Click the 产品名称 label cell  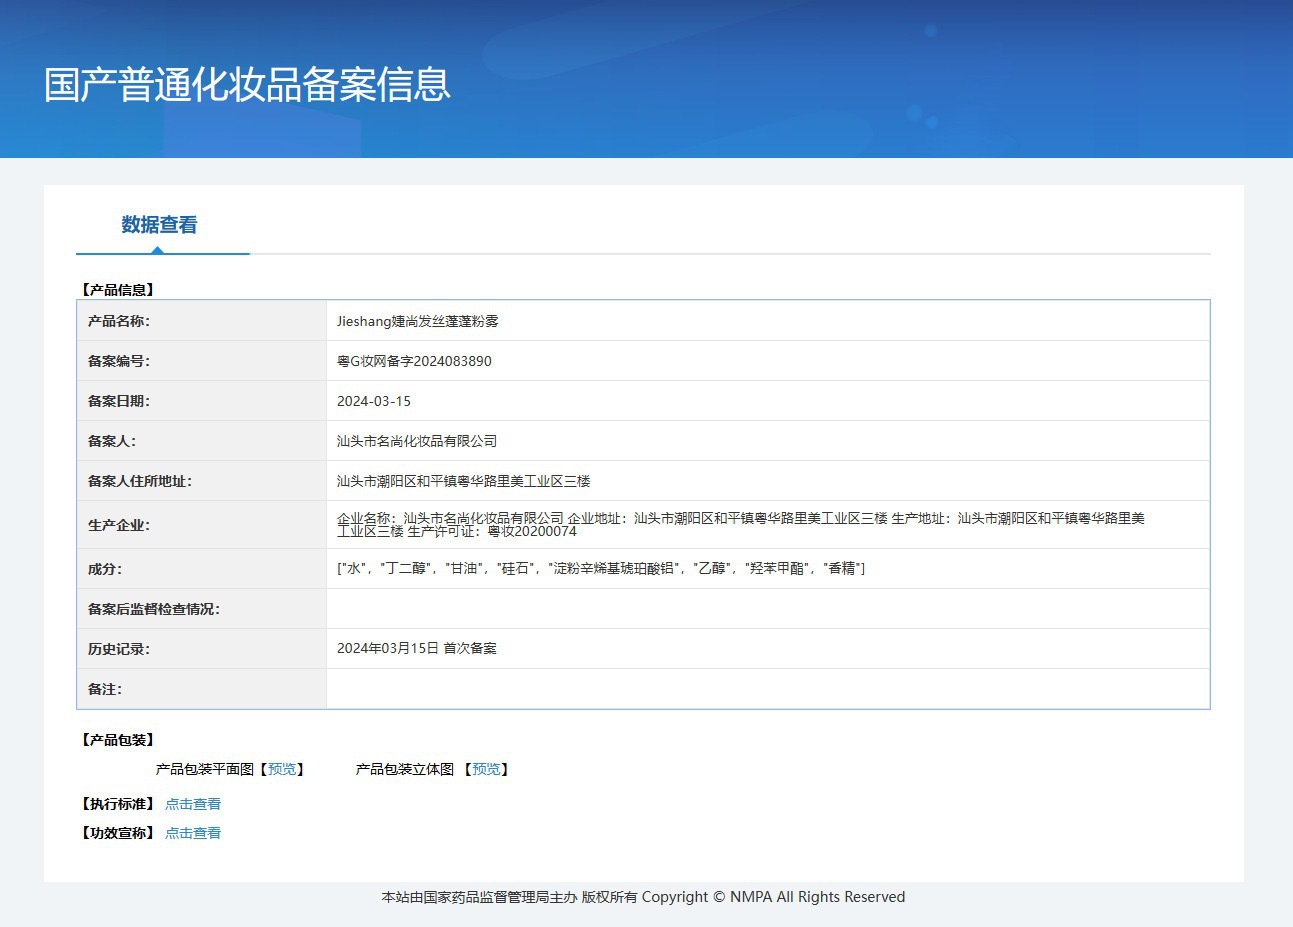click(x=118, y=321)
